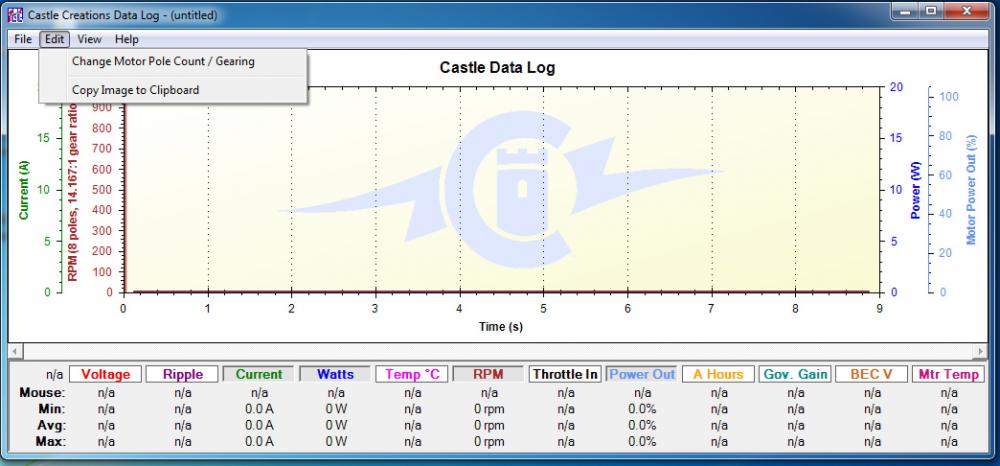
Task: Toggle the BEC V data series
Action: tap(872, 374)
